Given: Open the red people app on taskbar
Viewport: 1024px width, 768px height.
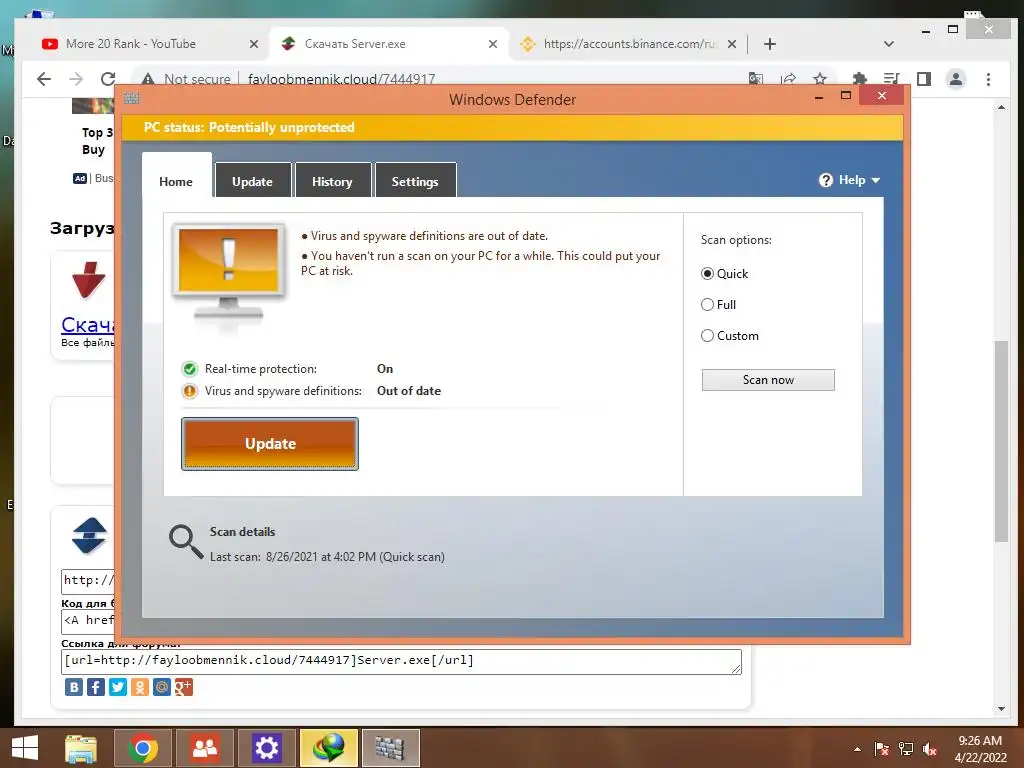Looking at the screenshot, I should (205, 748).
